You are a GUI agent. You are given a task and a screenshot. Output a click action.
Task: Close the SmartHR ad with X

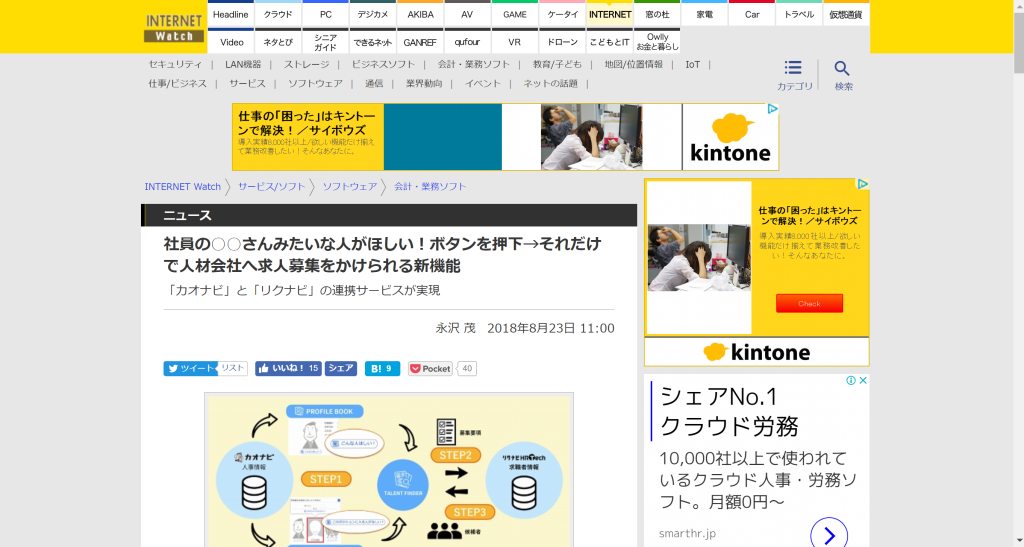[x=863, y=380]
